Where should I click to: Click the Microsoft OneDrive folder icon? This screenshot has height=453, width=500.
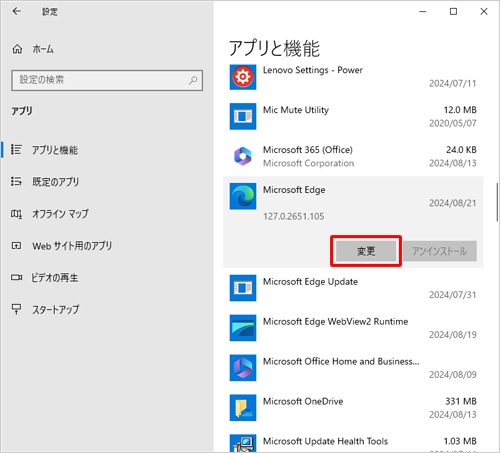[243, 408]
